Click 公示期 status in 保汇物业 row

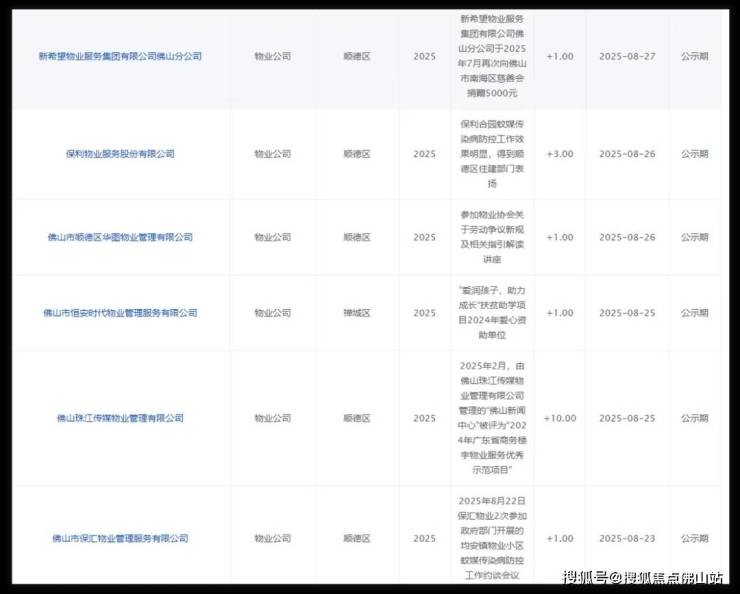point(695,538)
